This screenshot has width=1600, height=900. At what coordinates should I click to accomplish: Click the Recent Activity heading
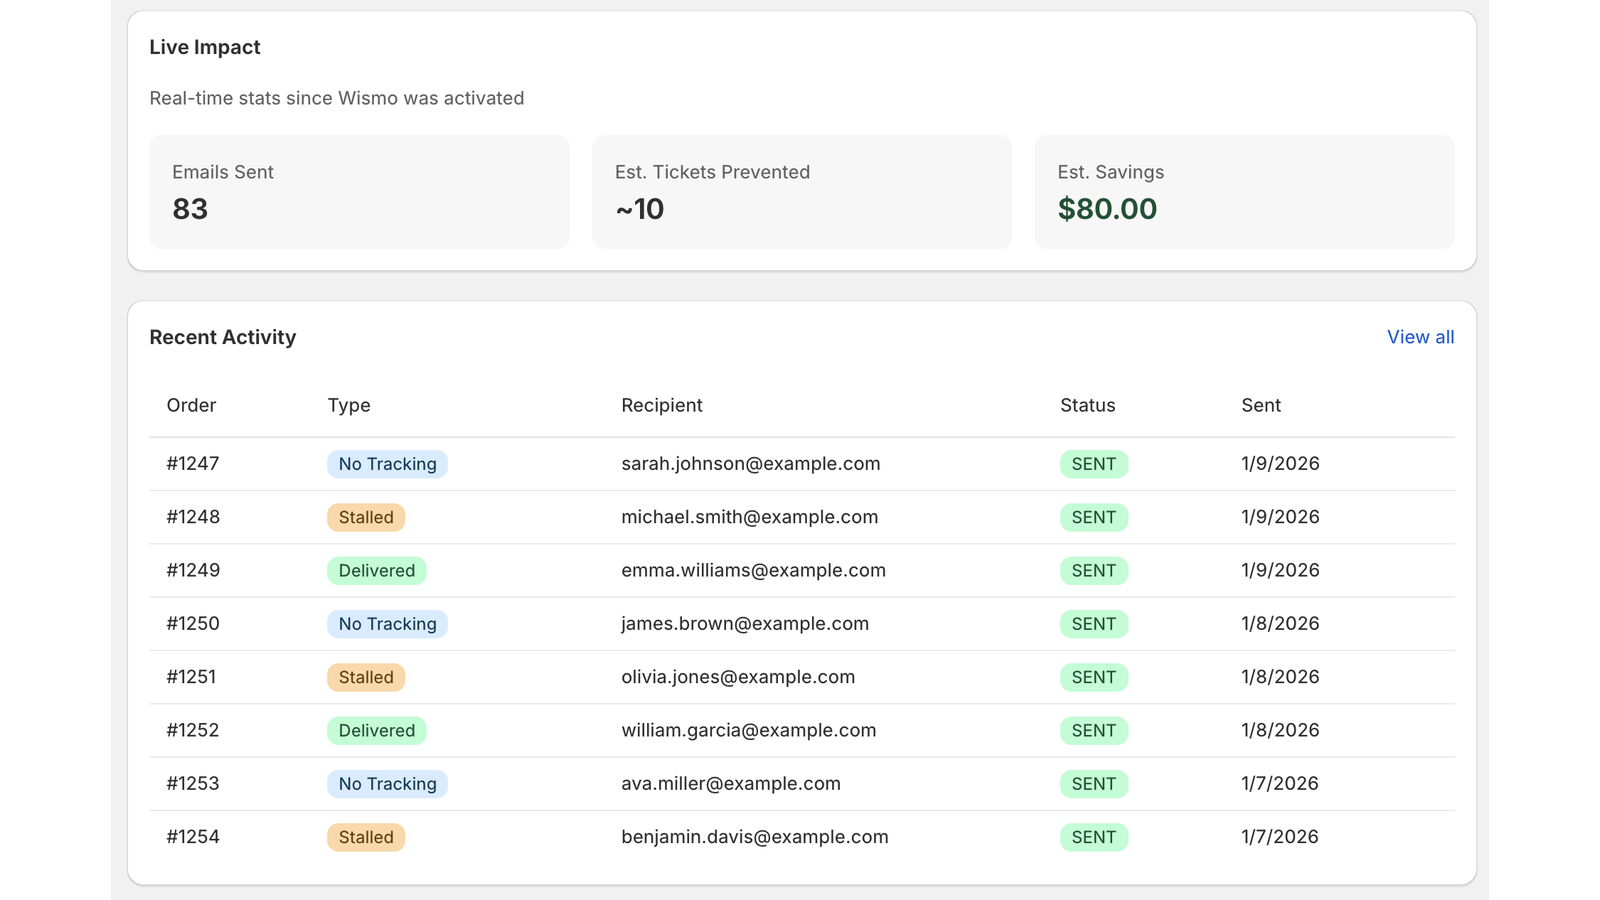222,337
